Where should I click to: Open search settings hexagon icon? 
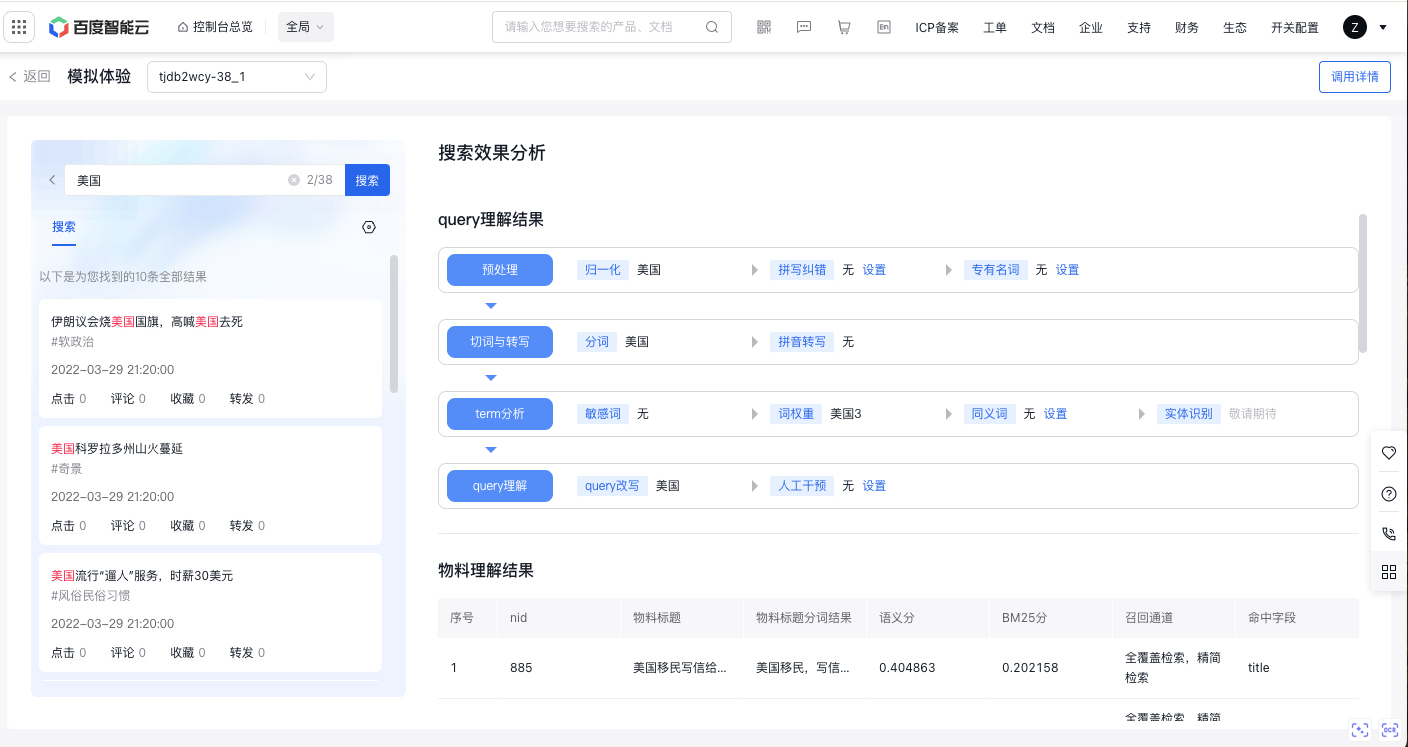(369, 227)
